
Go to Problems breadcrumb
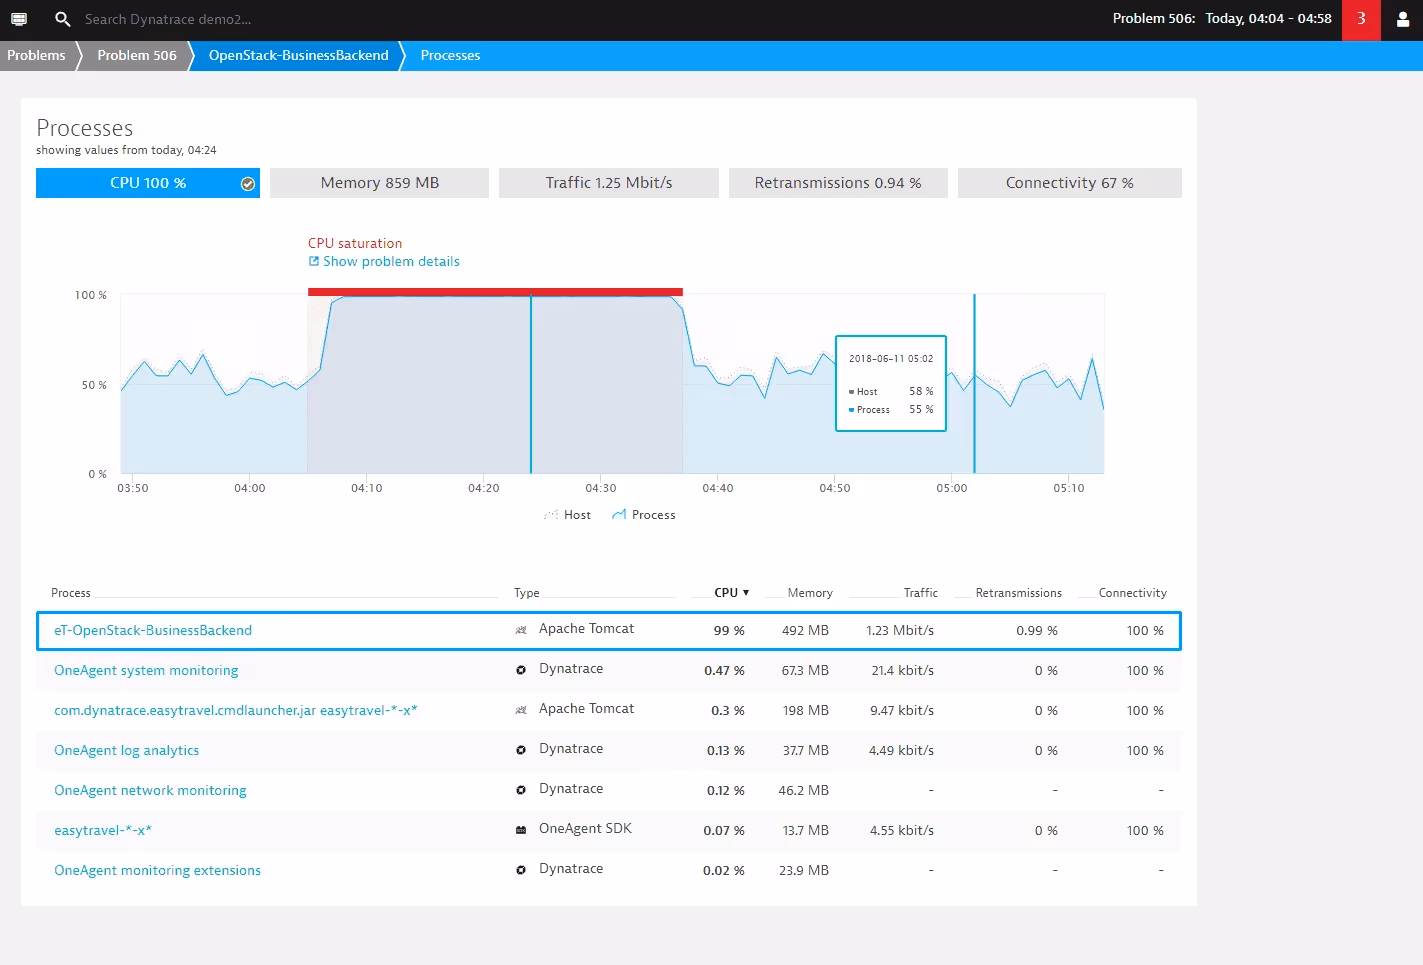(x=36, y=56)
